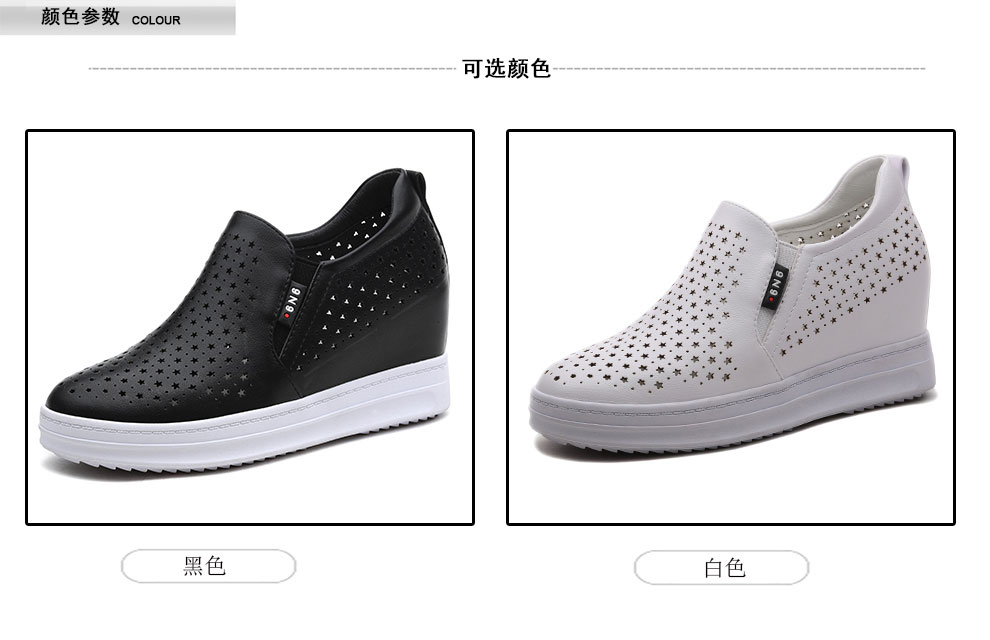This screenshot has height=640, width=990.
Task: Select the 黑色 color option button
Action: point(208,566)
